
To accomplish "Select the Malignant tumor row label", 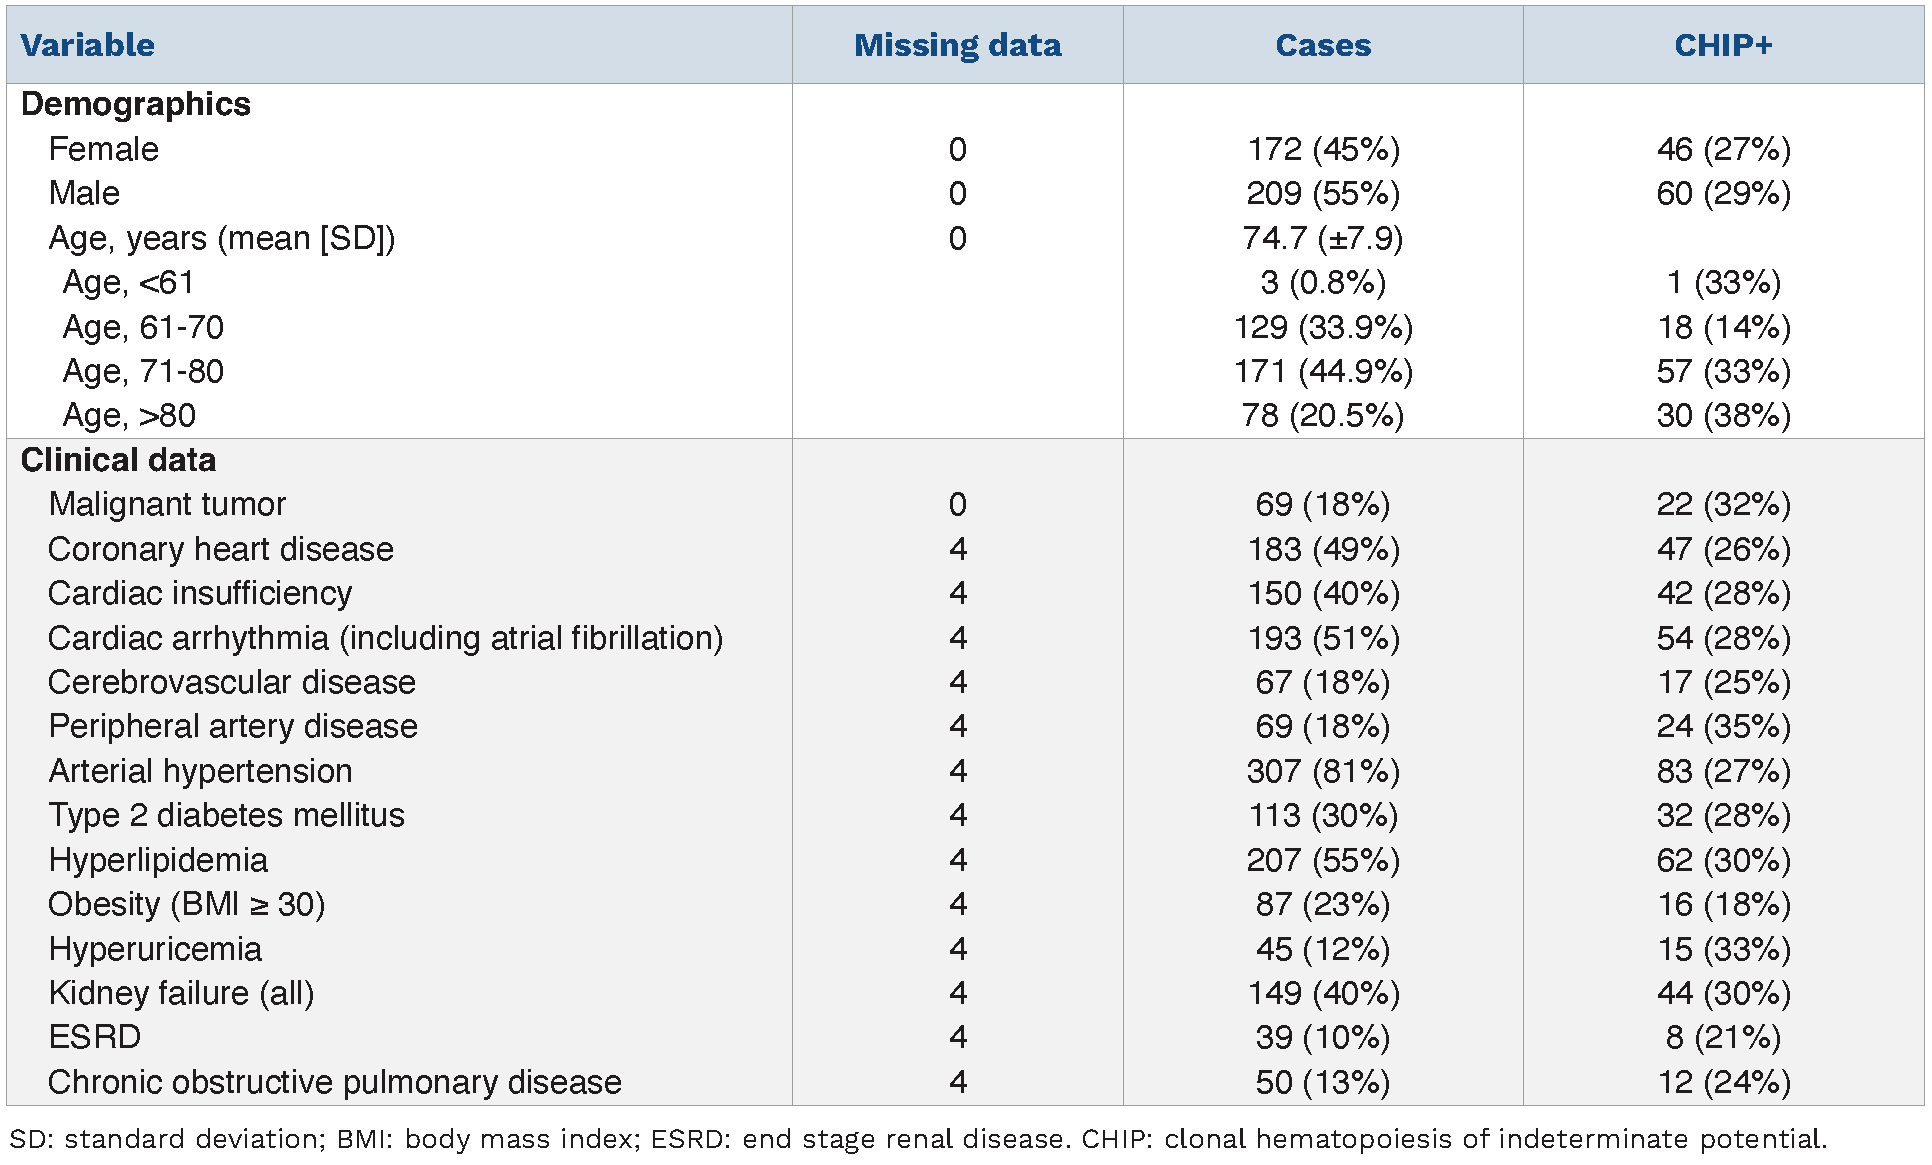I will [167, 504].
